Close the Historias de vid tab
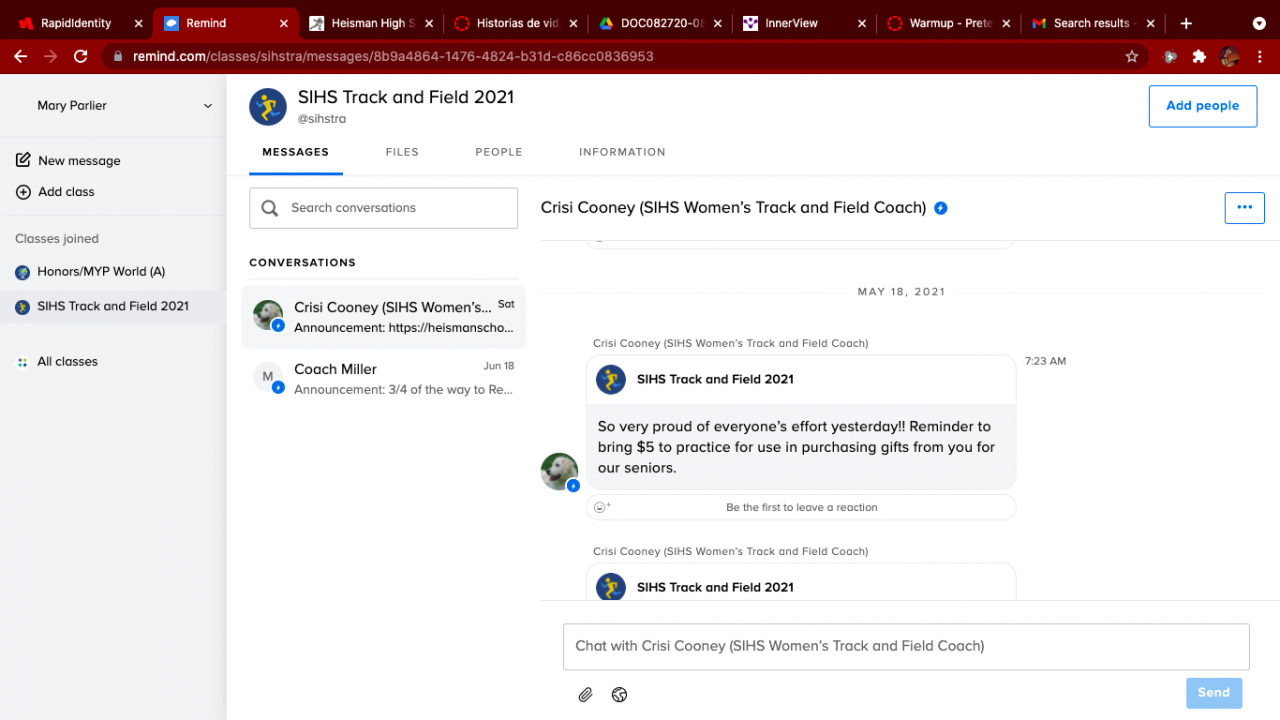The width and height of the screenshot is (1280, 720). click(x=575, y=23)
